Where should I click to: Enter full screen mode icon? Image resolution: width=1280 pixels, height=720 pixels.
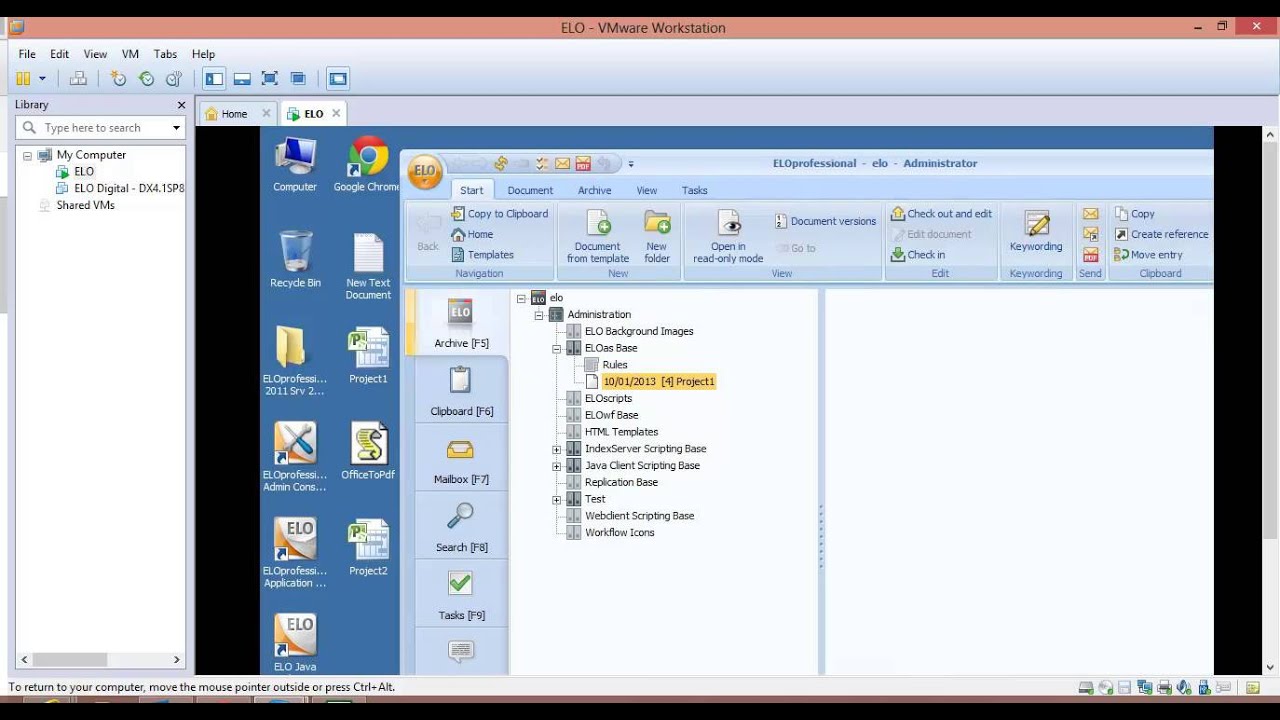(x=270, y=78)
